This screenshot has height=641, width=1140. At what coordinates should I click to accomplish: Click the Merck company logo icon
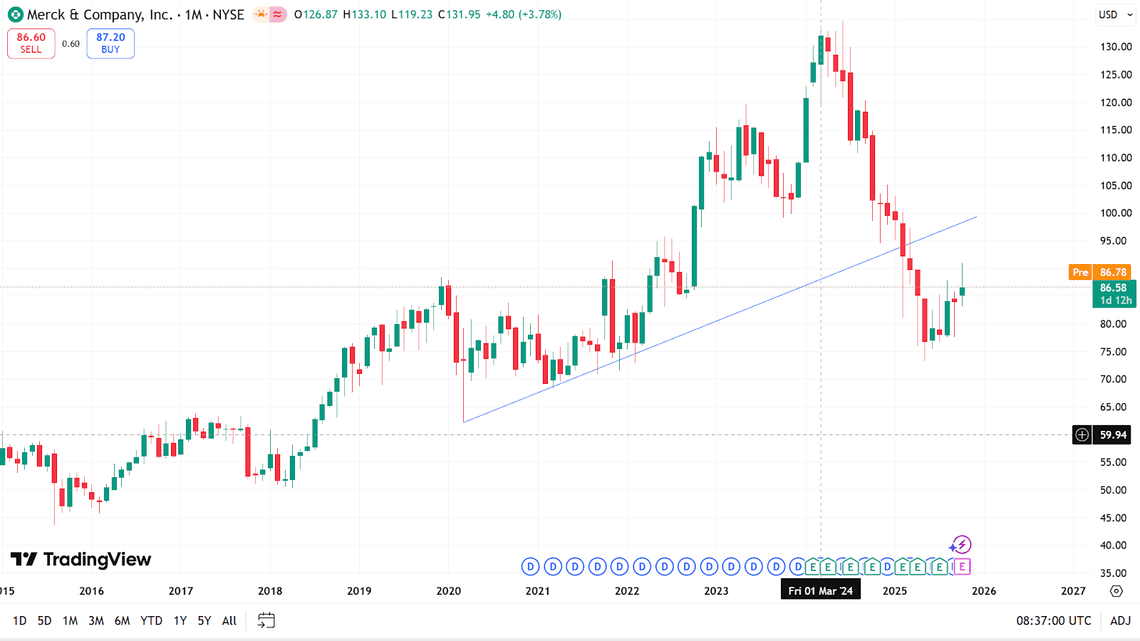[15, 15]
